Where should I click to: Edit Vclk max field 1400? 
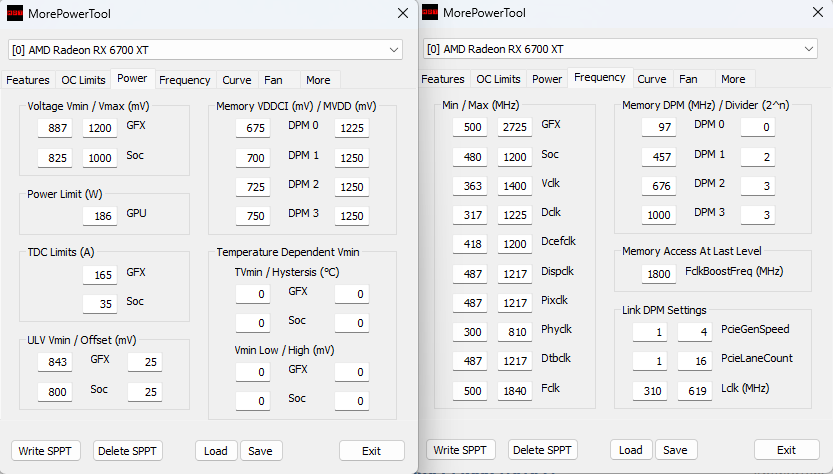coord(515,185)
